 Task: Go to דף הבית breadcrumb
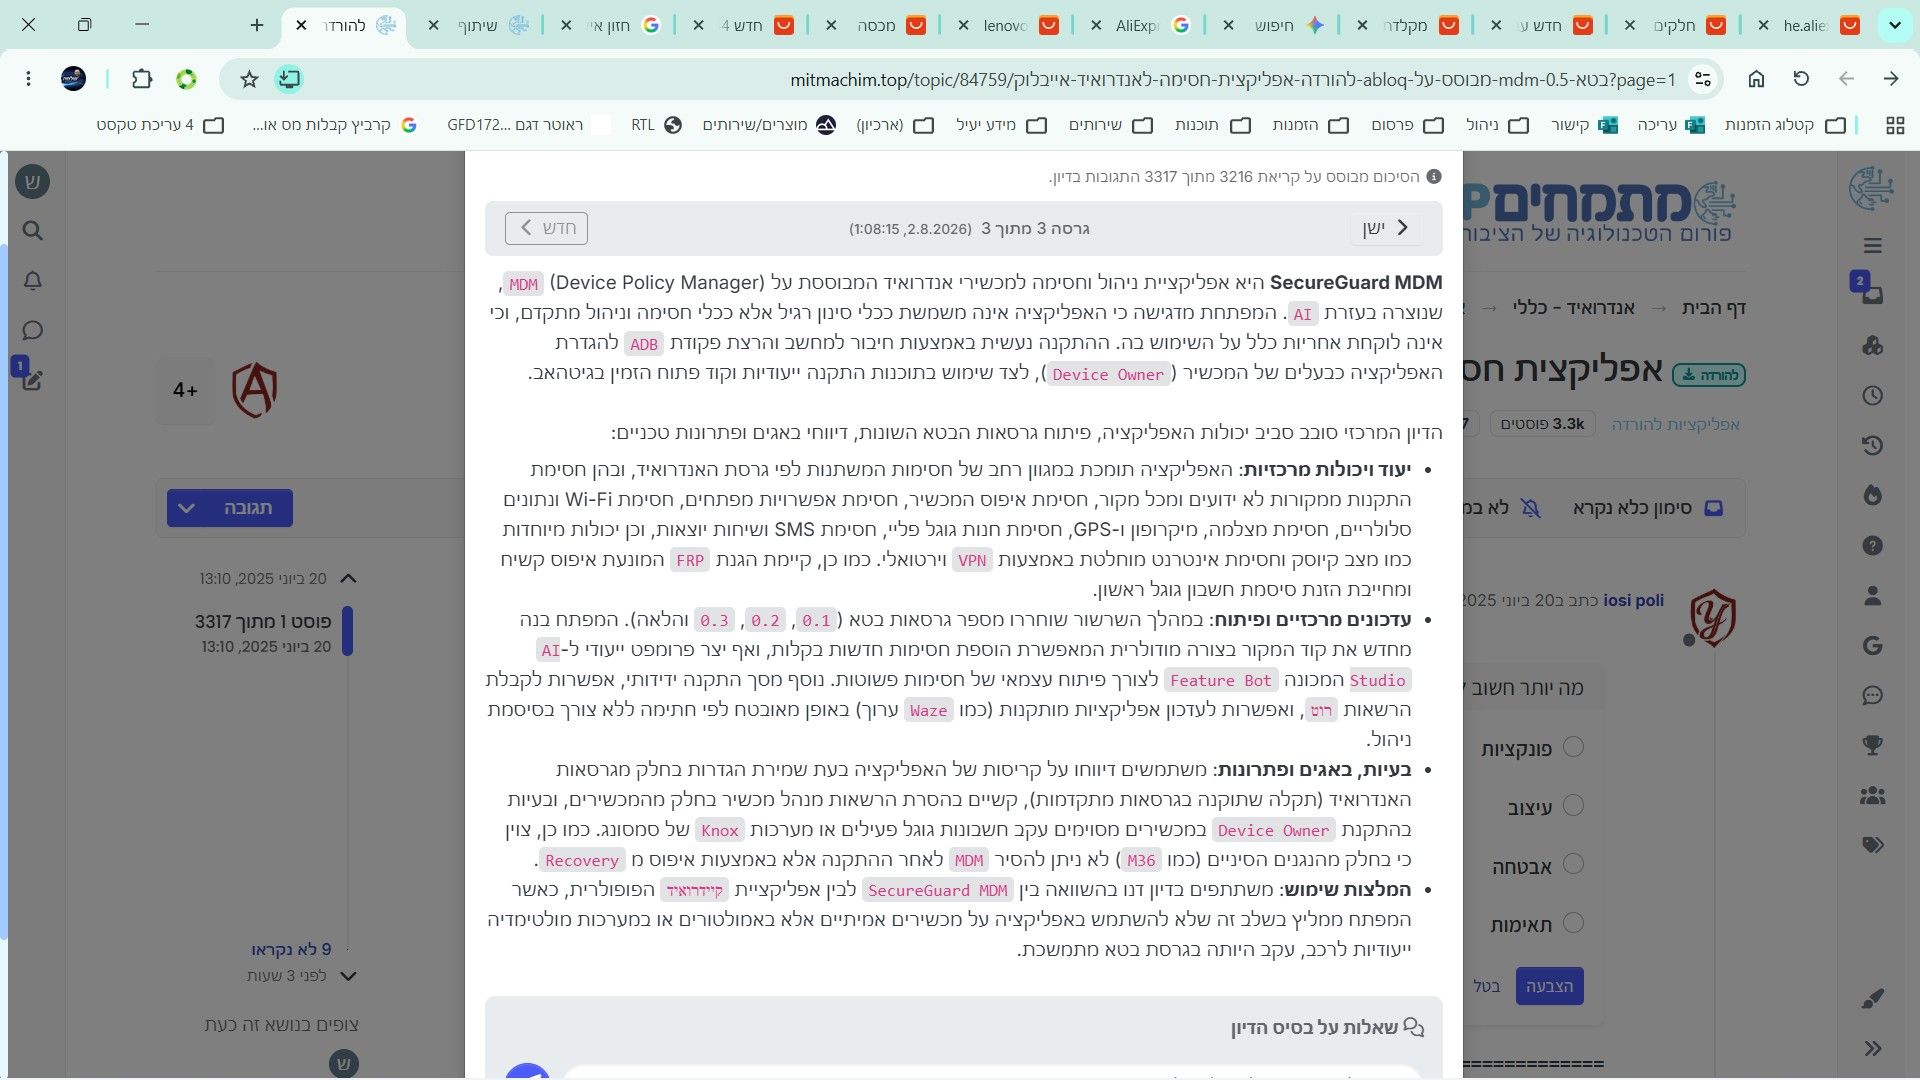(x=1714, y=308)
